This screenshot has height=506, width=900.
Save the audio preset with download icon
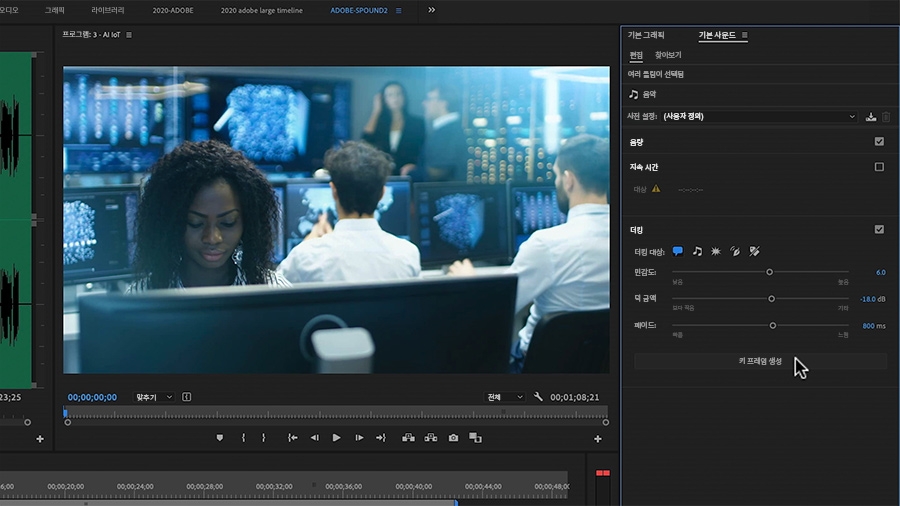tap(871, 117)
